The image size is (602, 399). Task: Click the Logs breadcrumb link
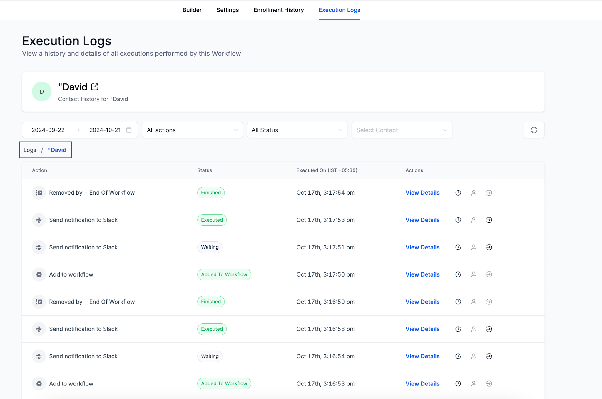[x=30, y=150]
